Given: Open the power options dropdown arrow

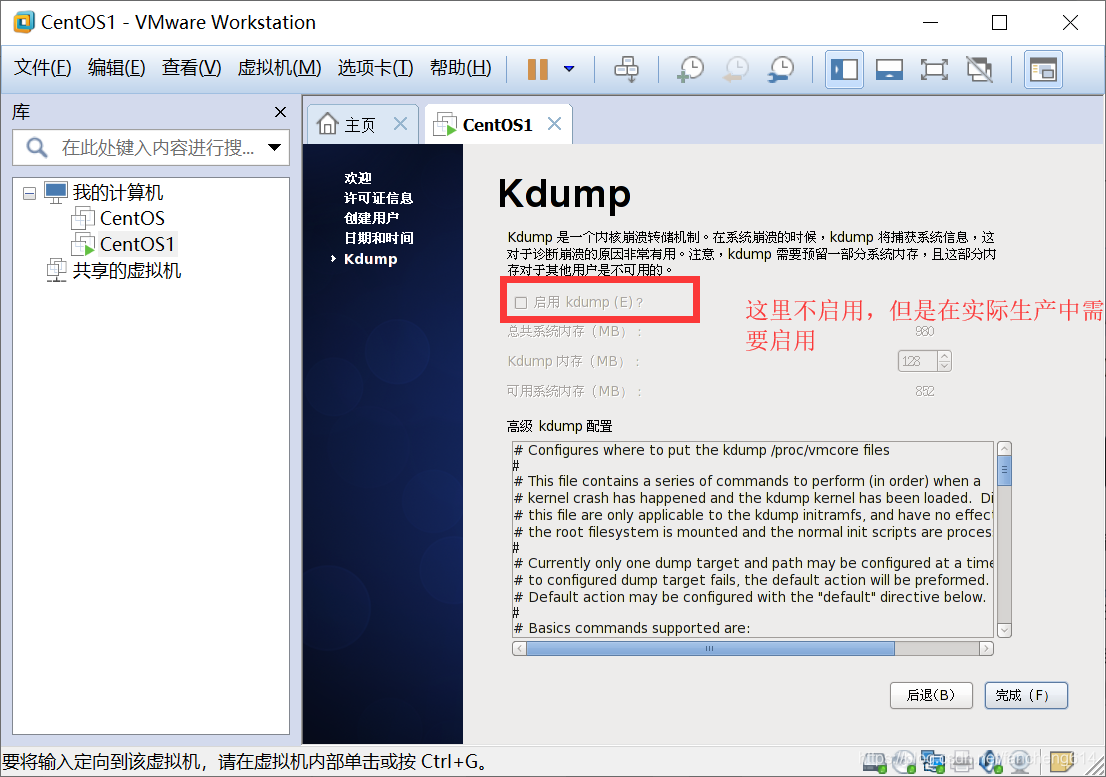Looking at the screenshot, I should 569,69.
